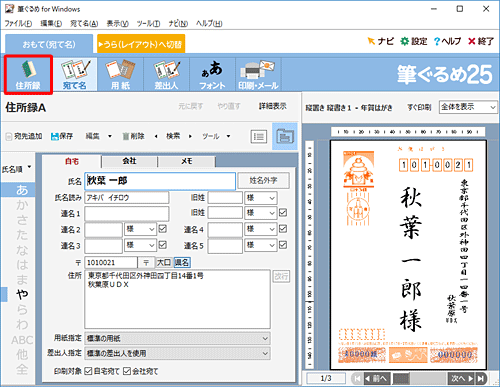The width and height of the screenshot is (500, 387).
Task: Open the 宛て名(A) menu
Action: point(84,24)
